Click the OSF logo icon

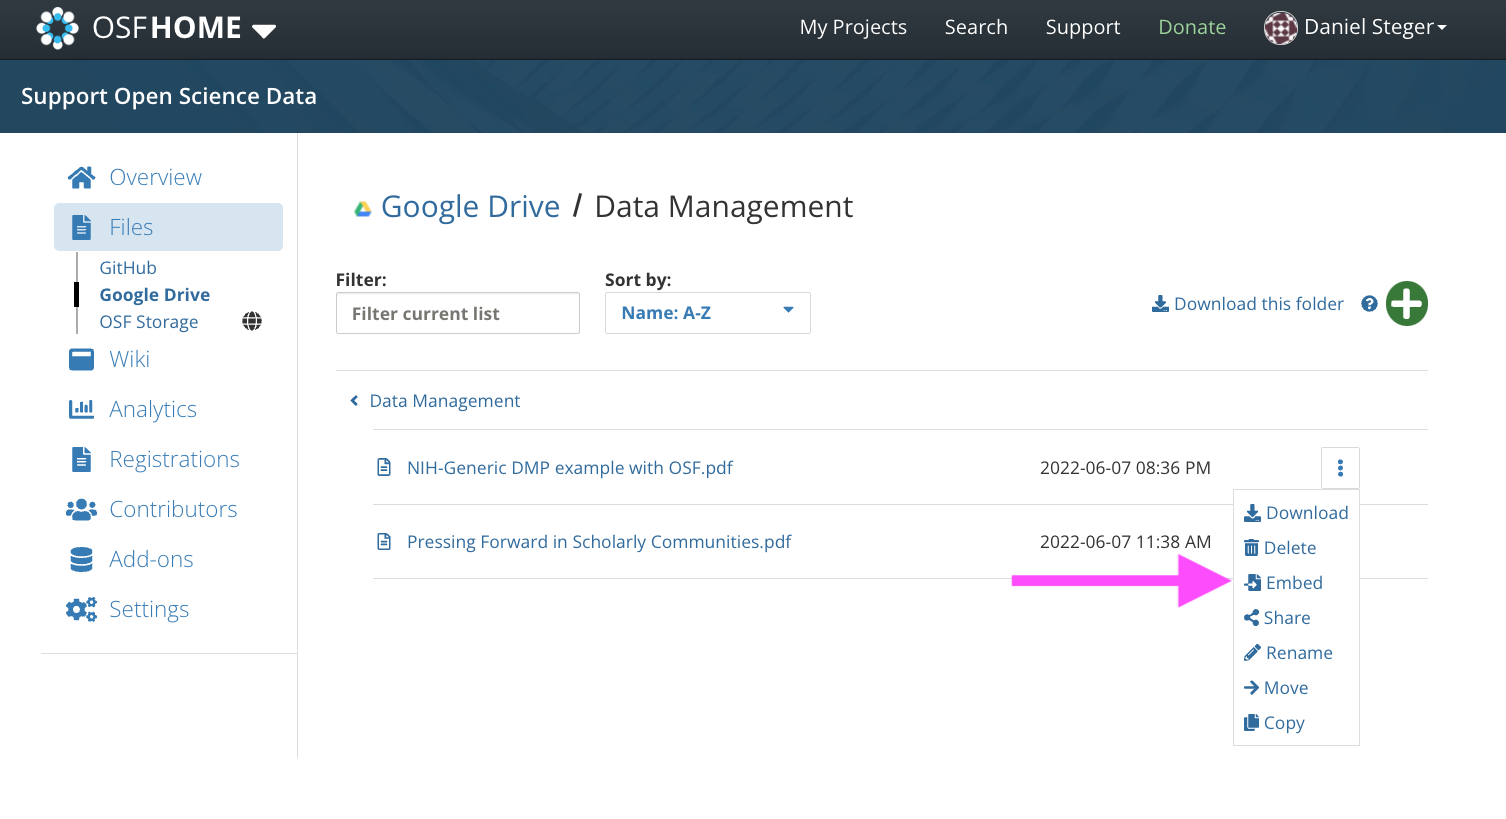[x=57, y=28]
